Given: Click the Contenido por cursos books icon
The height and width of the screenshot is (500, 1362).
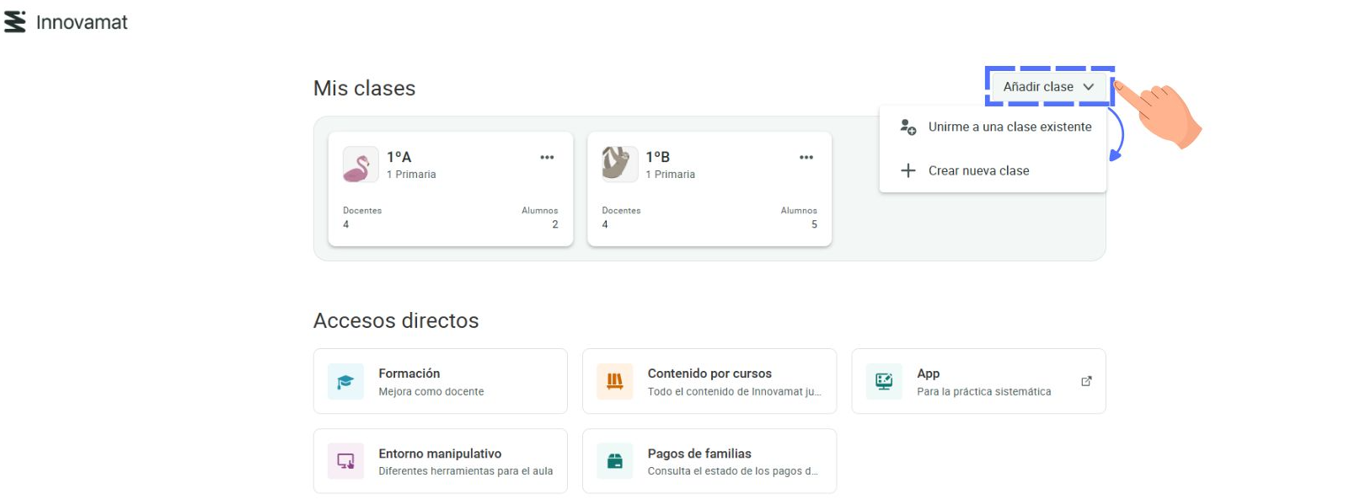Looking at the screenshot, I should (x=615, y=381).
